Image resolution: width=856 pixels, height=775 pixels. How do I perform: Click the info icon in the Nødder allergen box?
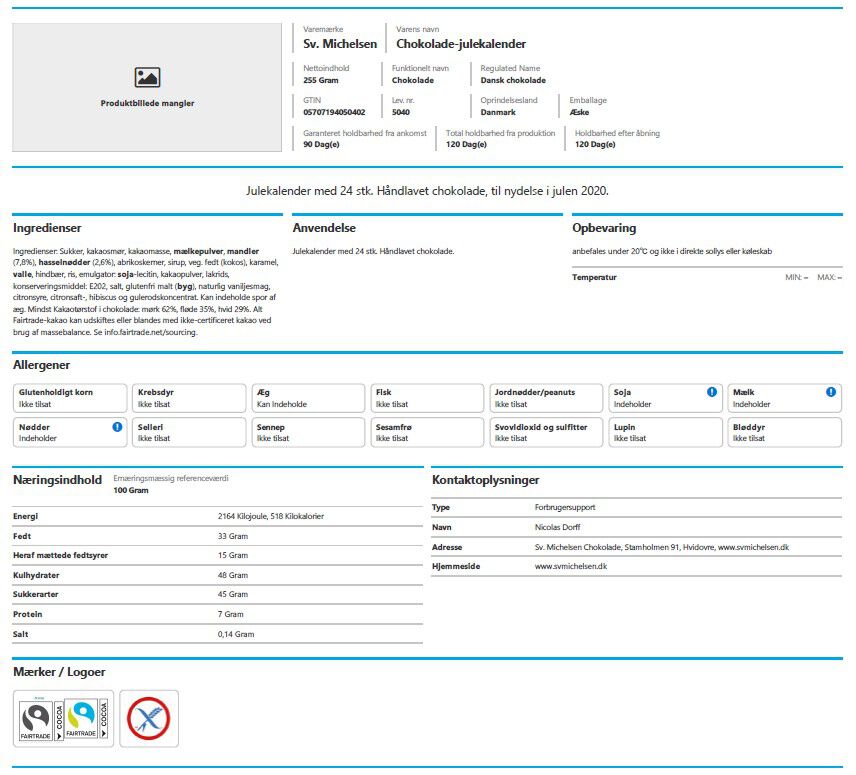117,427
